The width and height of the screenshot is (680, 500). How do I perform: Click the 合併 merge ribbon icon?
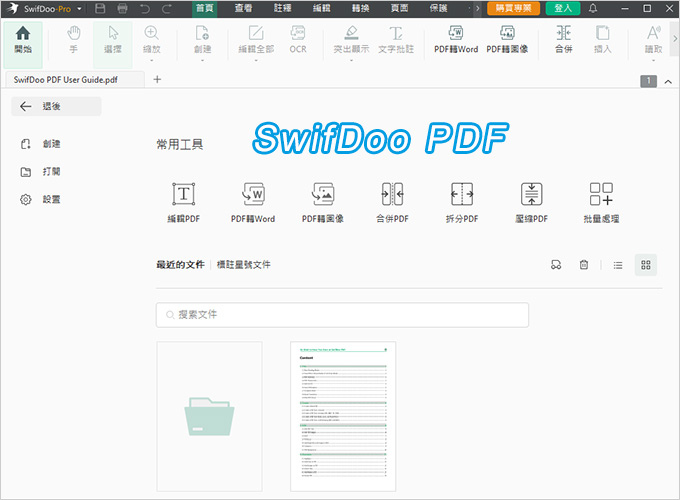[563, 40]
